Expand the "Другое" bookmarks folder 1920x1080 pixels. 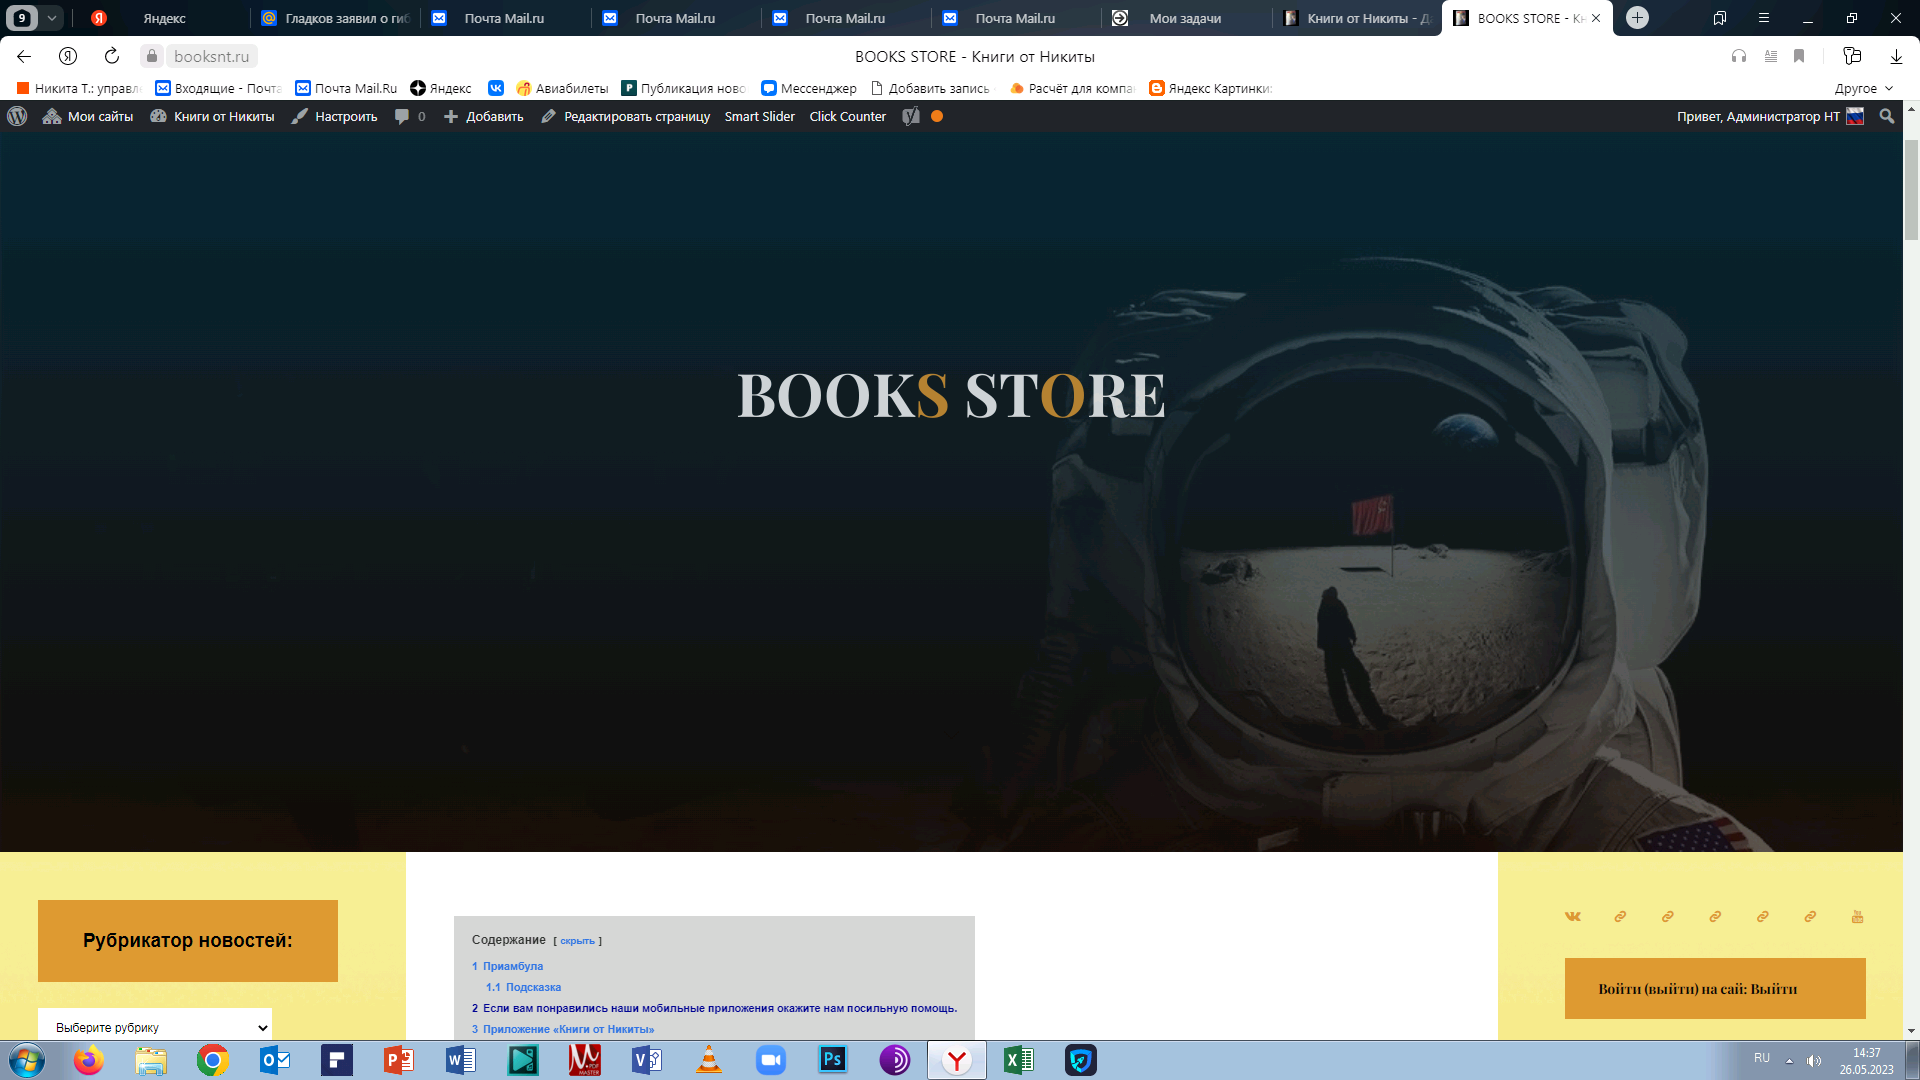(1863, 88)
